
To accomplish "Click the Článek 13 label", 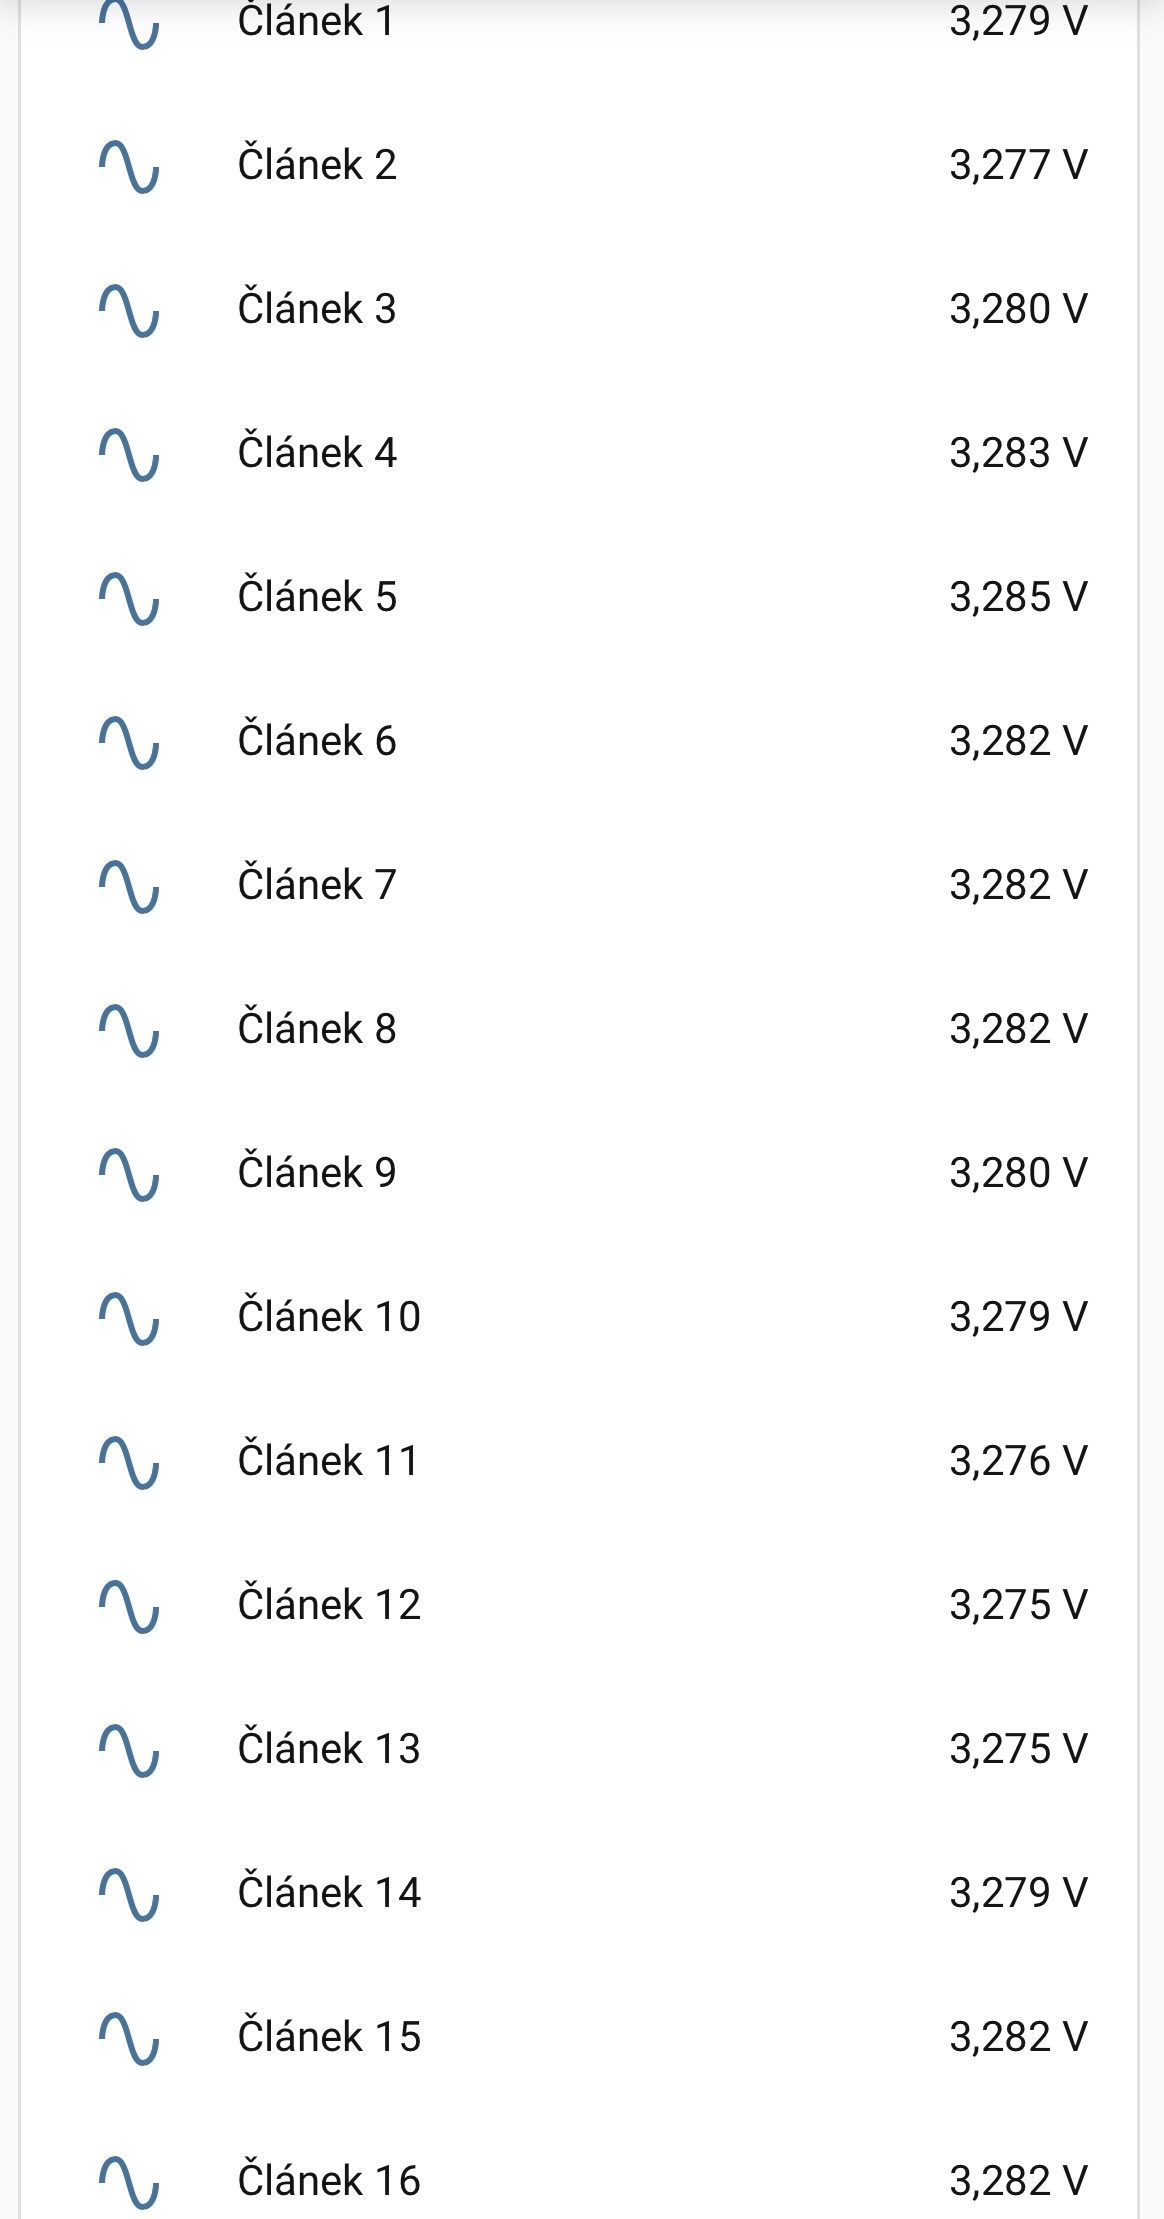I will coord(329,1749).
